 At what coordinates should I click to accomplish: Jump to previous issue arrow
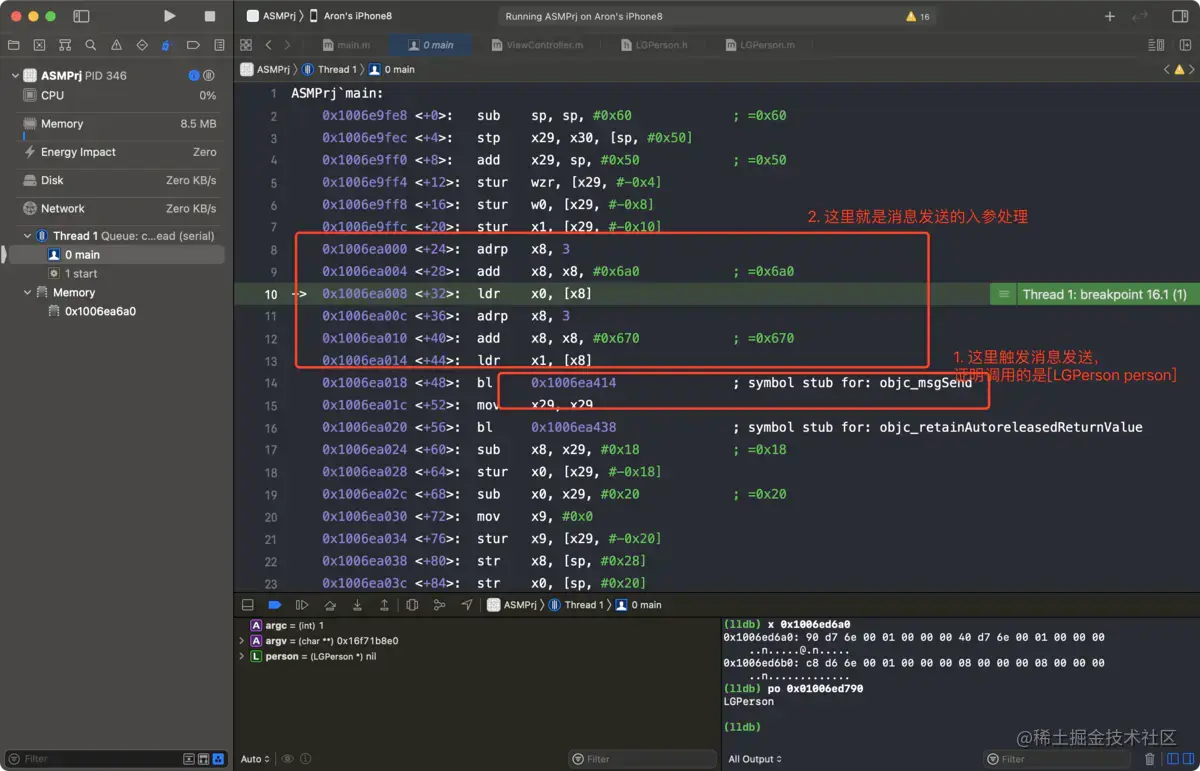[x=1166, y=70]
